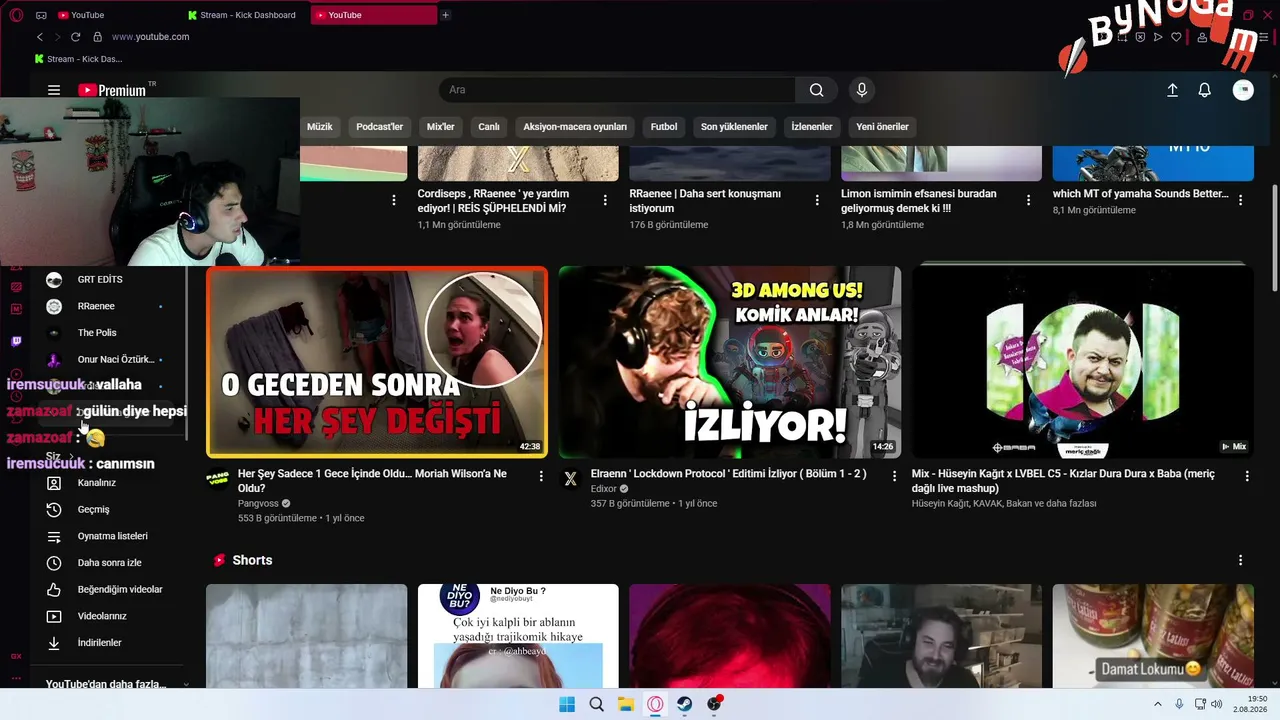Open Videolarınız in sidebar
The image size is (1280, 720).
coord(54,616)
